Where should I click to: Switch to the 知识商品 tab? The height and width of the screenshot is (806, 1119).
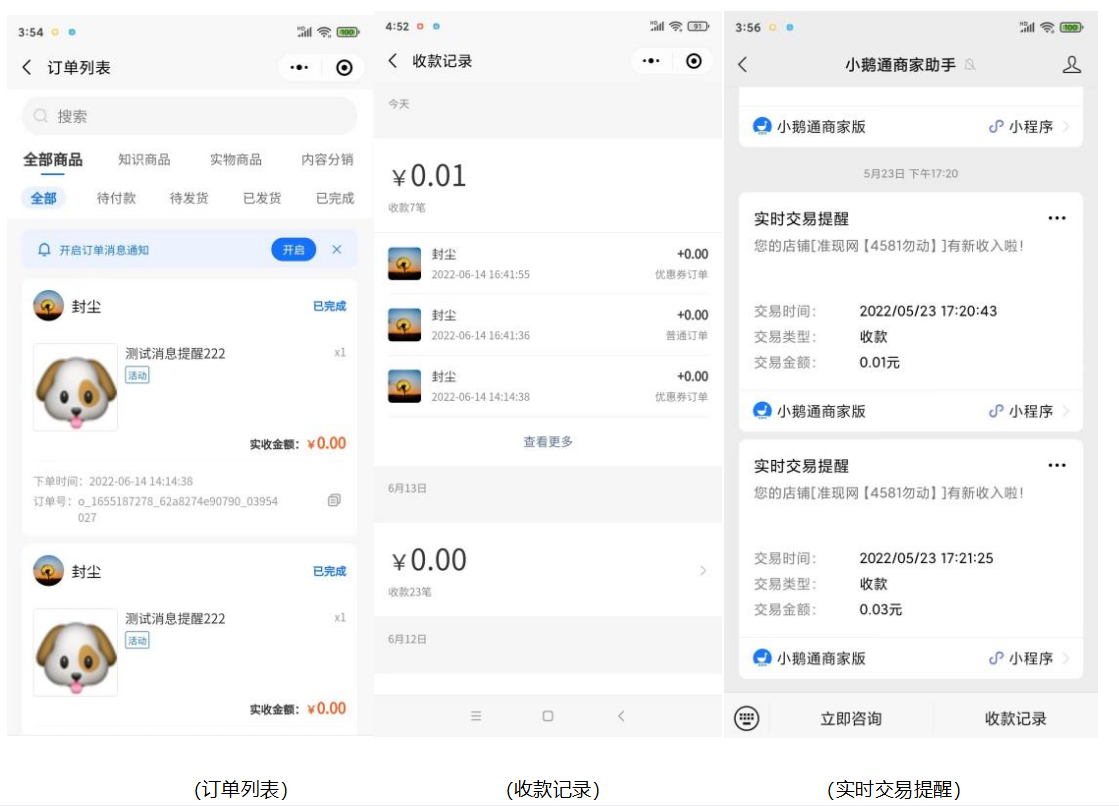(144, 159)
